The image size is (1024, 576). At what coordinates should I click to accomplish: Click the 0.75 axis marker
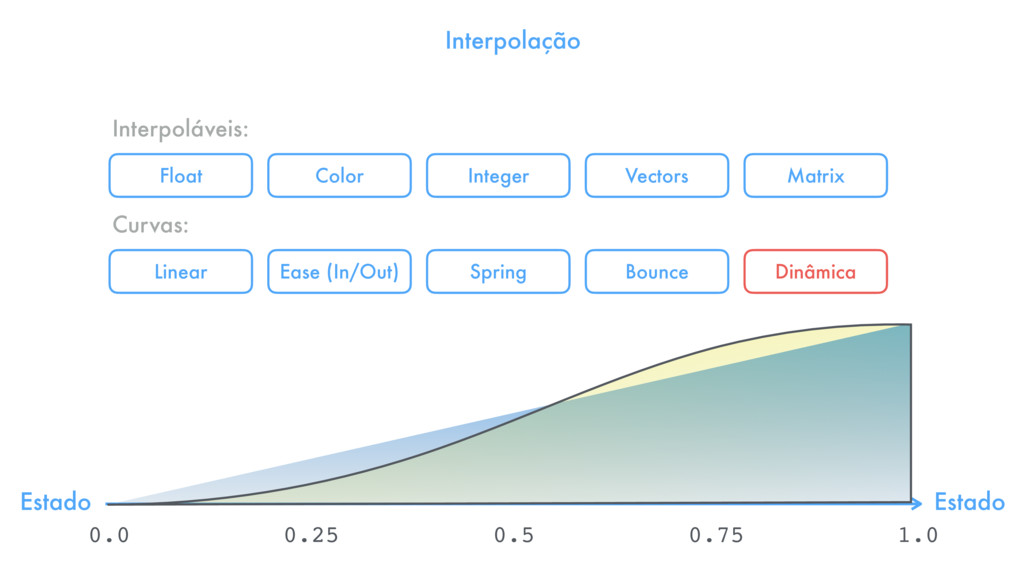(x=716, y=536)
